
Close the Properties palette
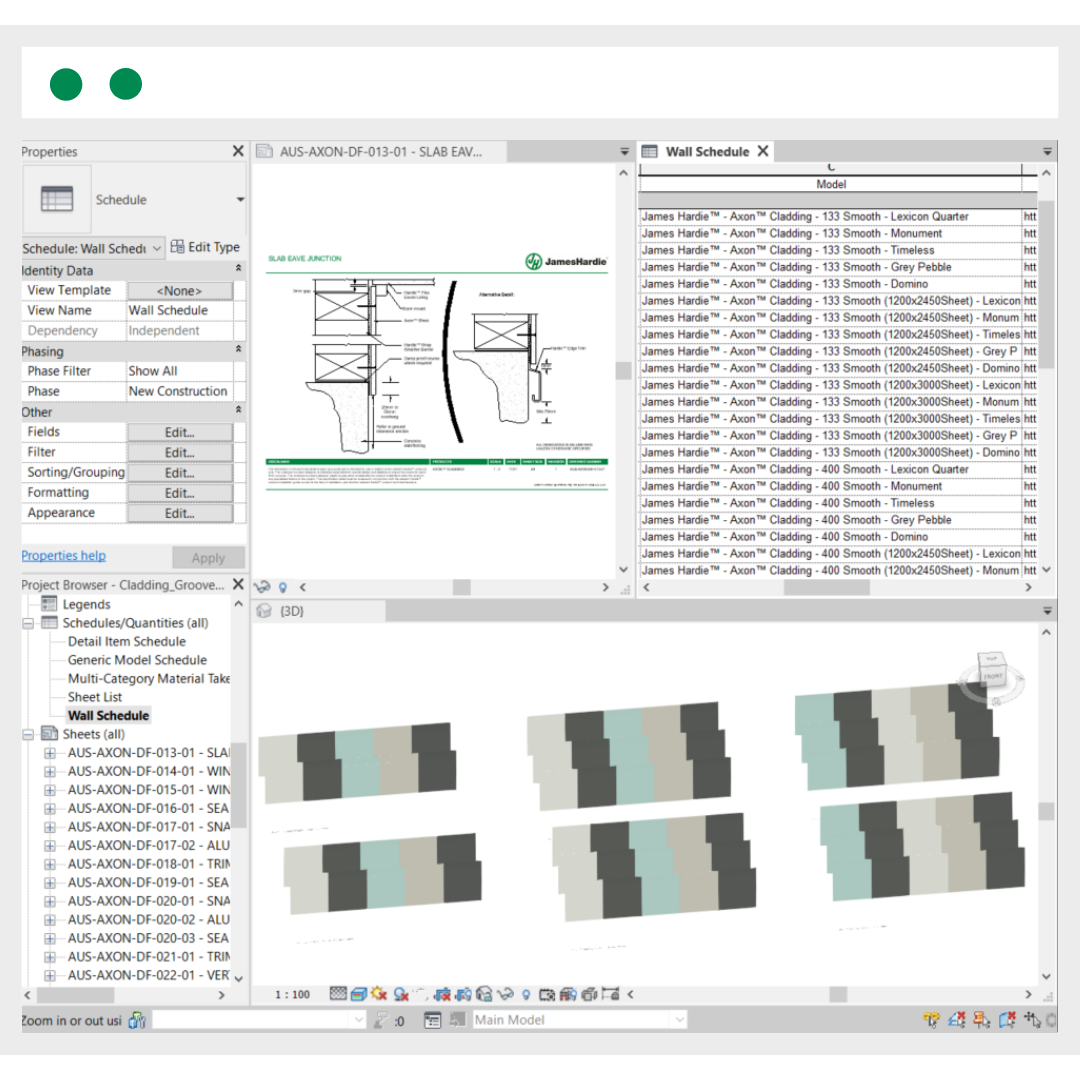(238, 151)
